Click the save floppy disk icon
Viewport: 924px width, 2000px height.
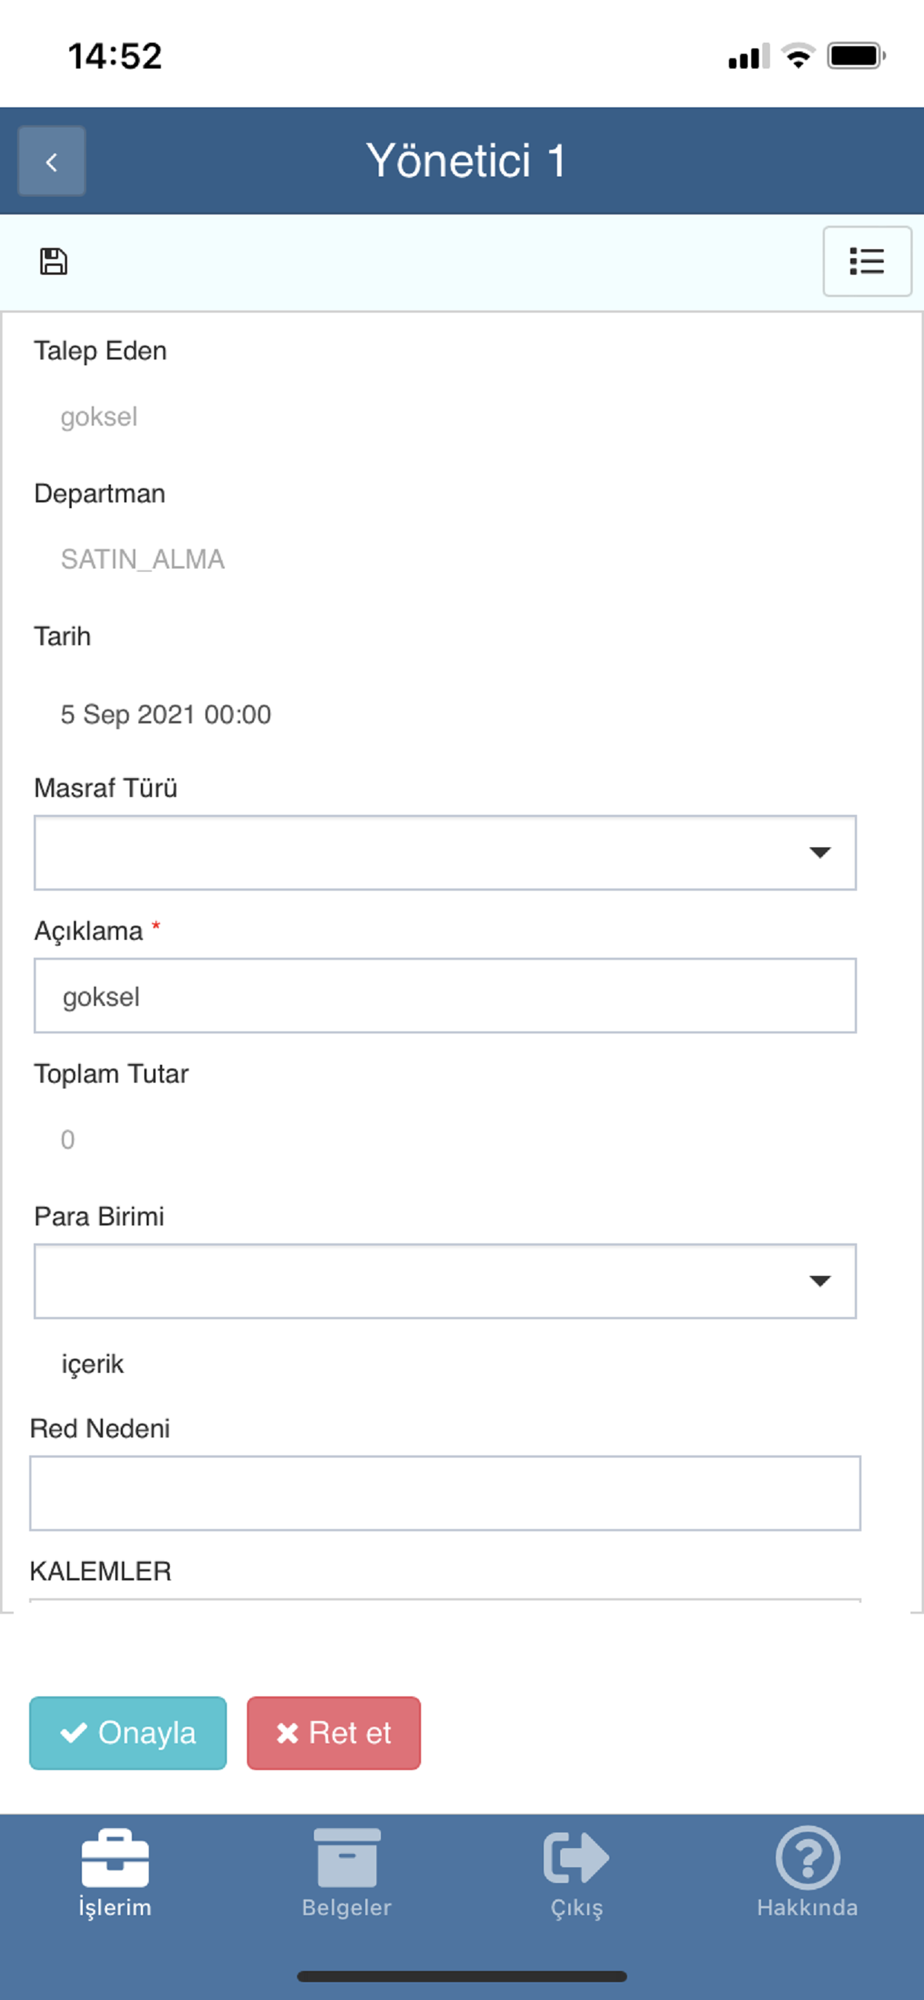[x=54, y=262]
